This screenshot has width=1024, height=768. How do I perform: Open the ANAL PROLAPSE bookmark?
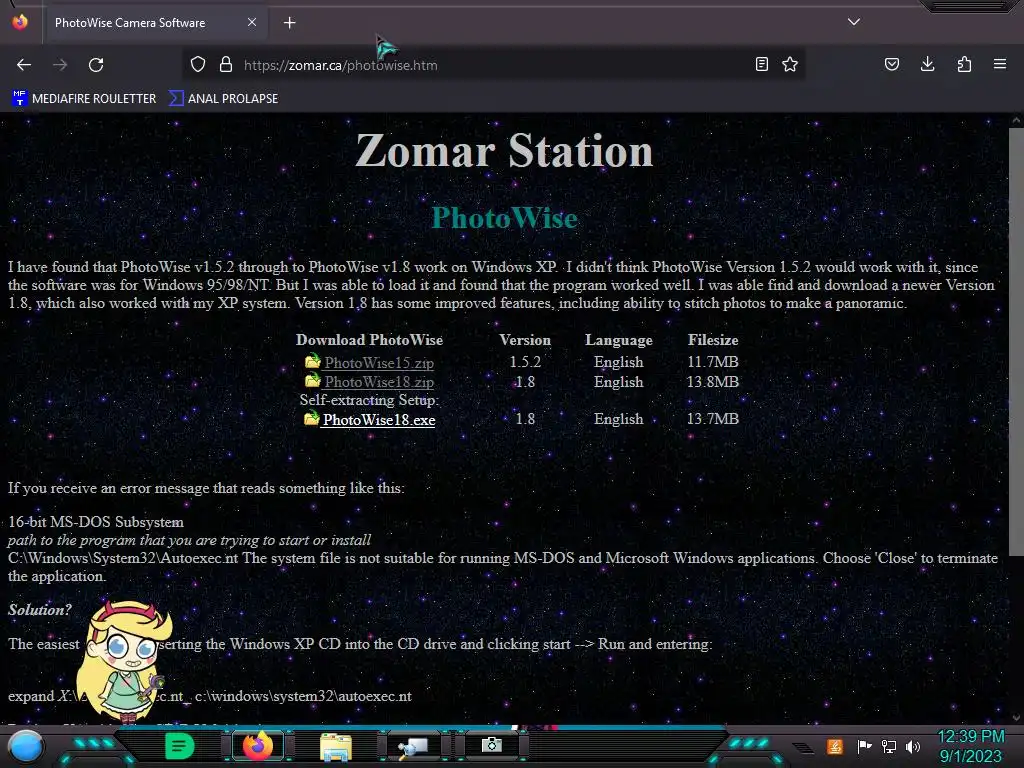(224, 99)
